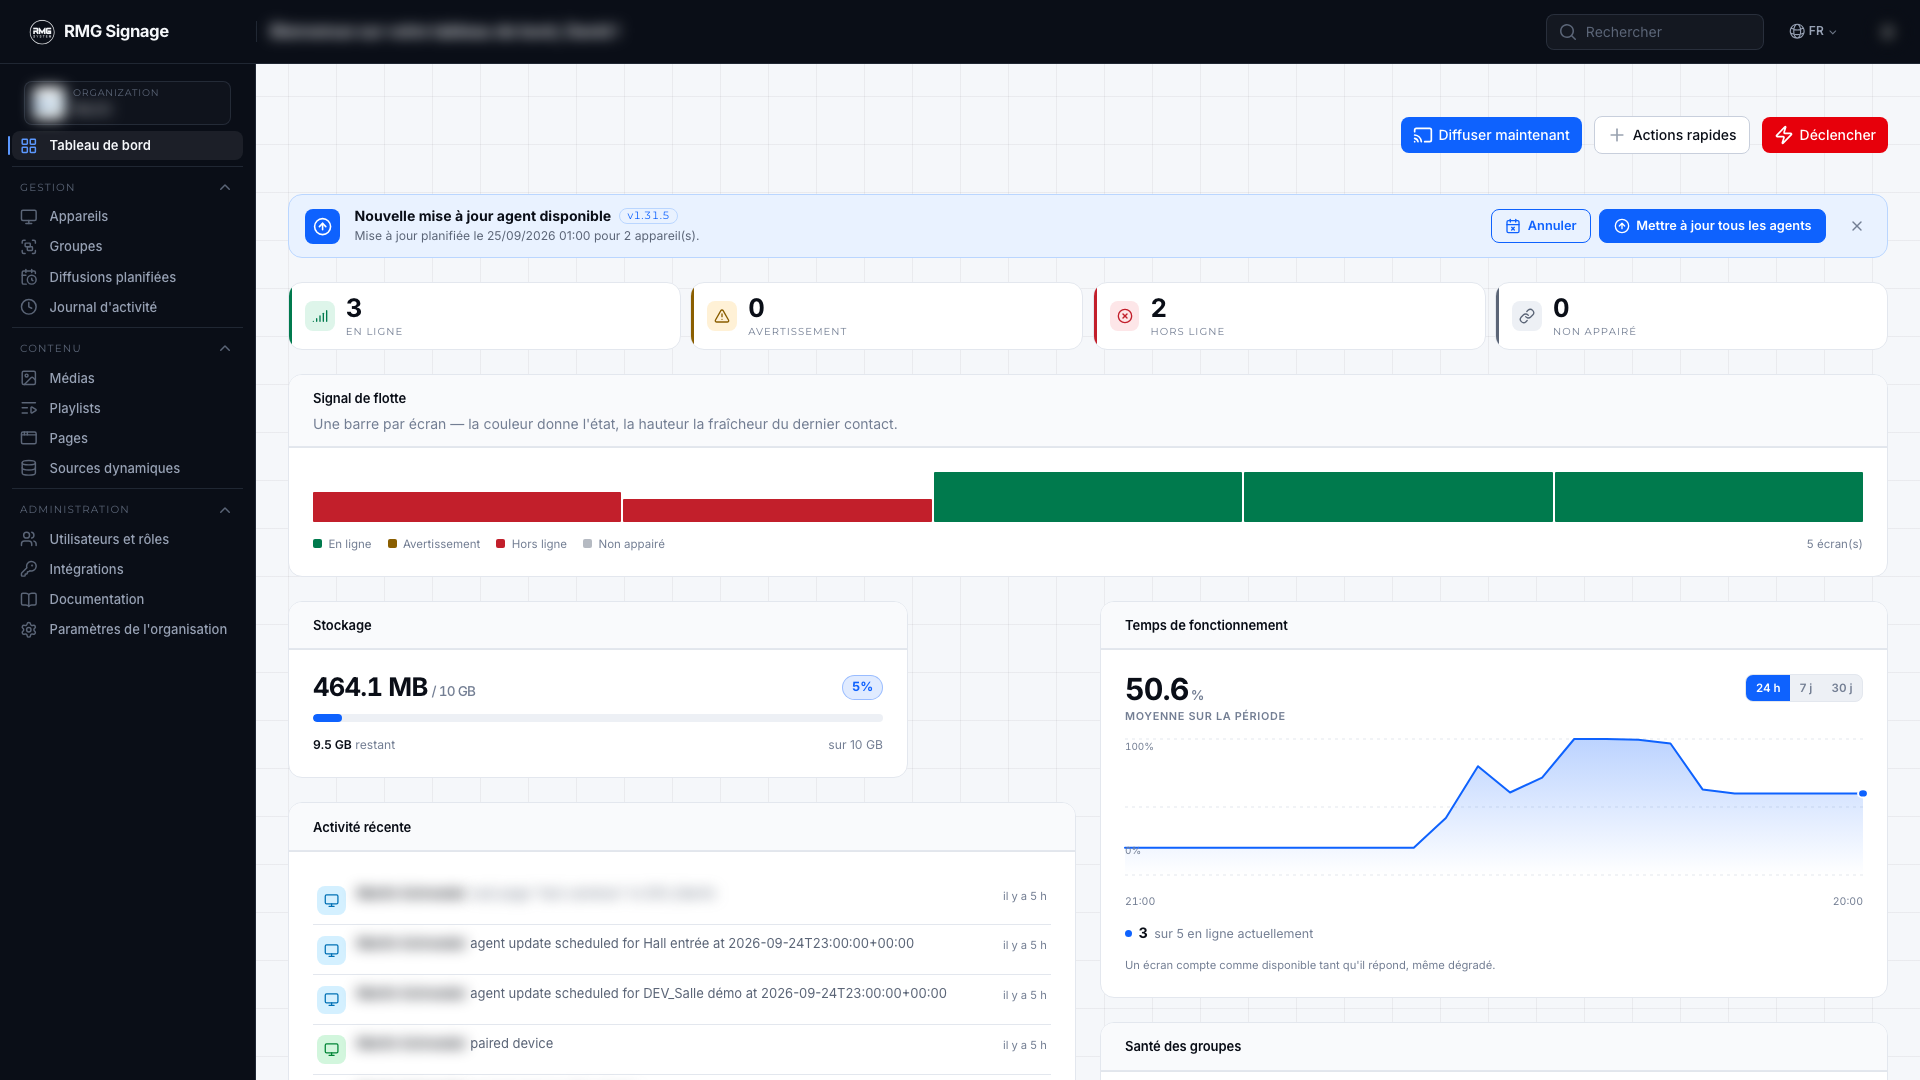
Task: Click the link icon in Non appairé card
Action: [1527, 316]
